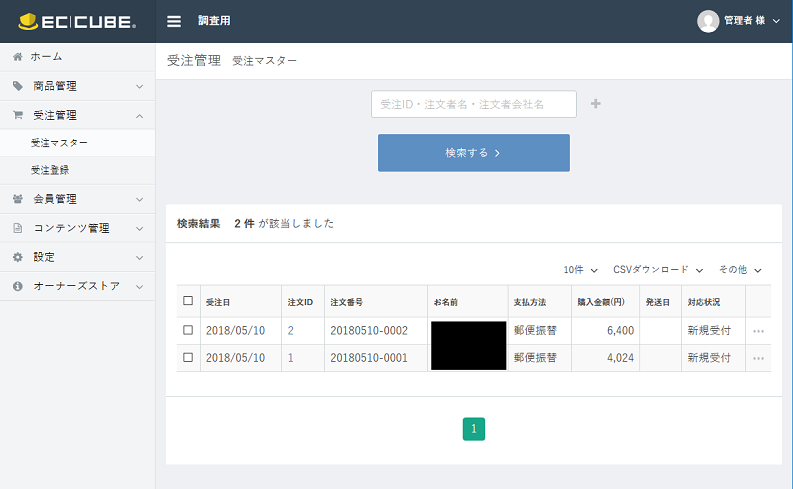Viewport: 793px width, 489px height.
Task: Click plus icon to add search conditions
Action: pyautogui.click(x=596, y=104)
